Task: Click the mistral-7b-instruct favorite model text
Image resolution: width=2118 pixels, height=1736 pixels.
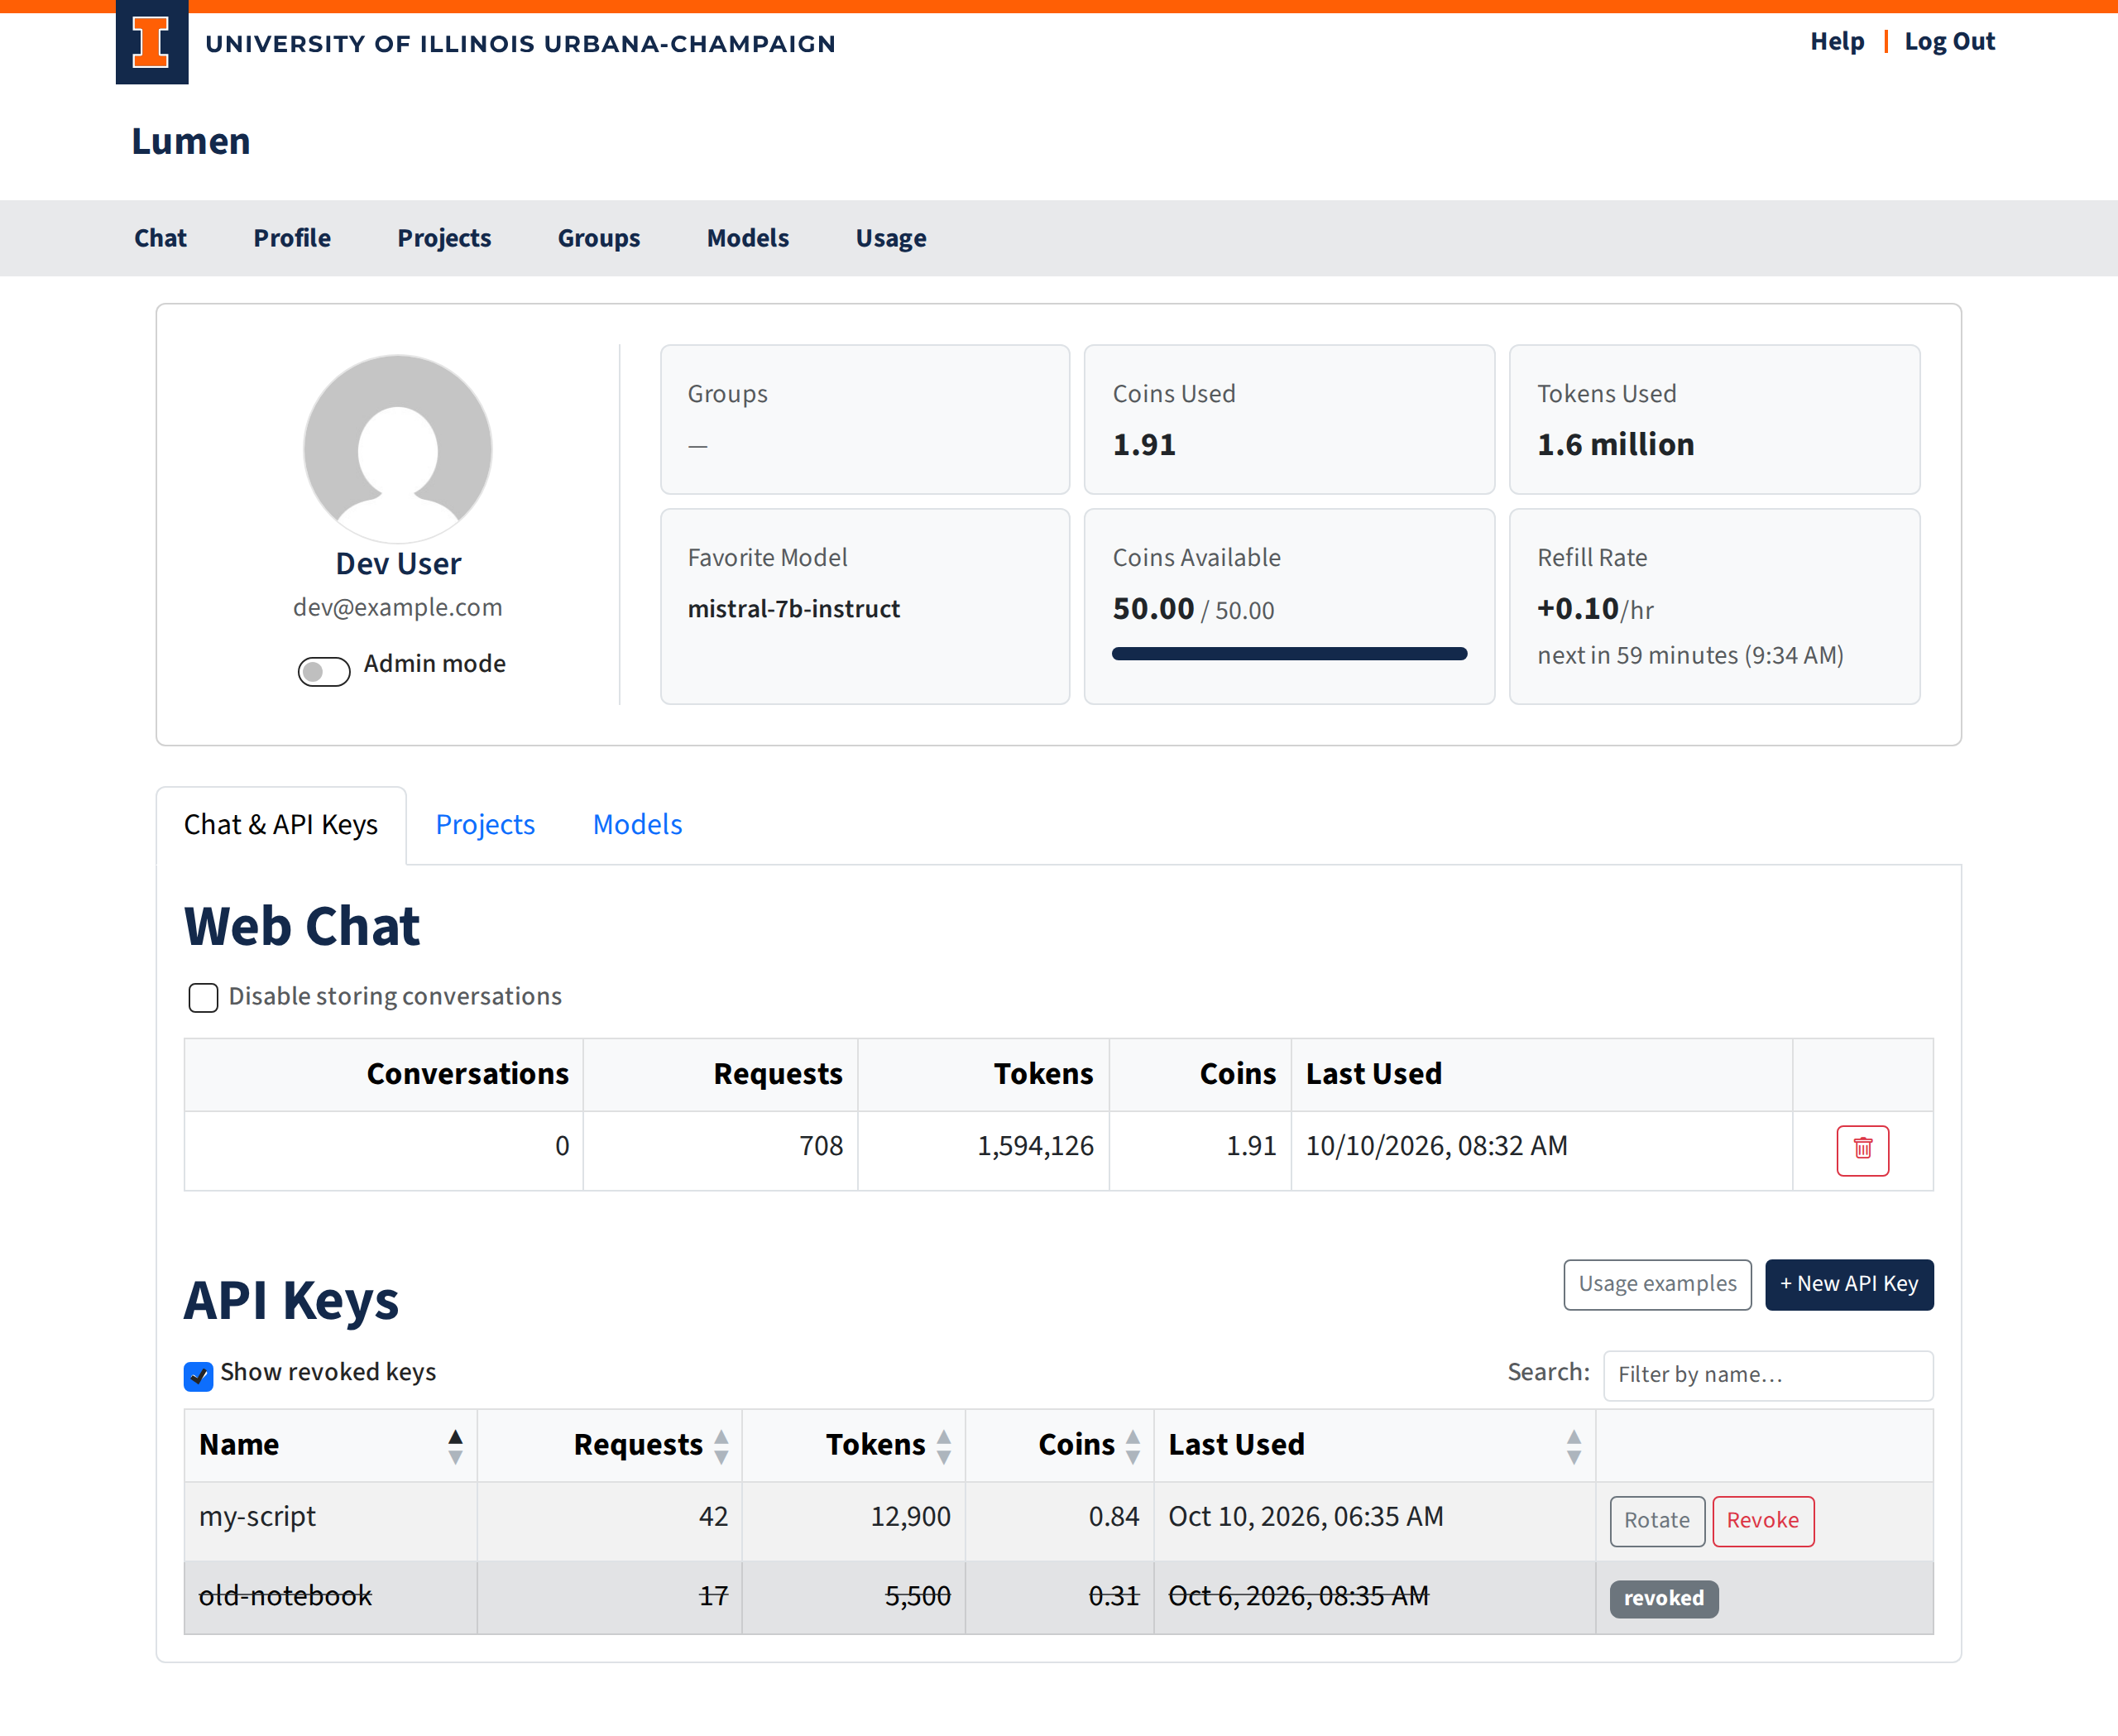Action: click(794, 608)
